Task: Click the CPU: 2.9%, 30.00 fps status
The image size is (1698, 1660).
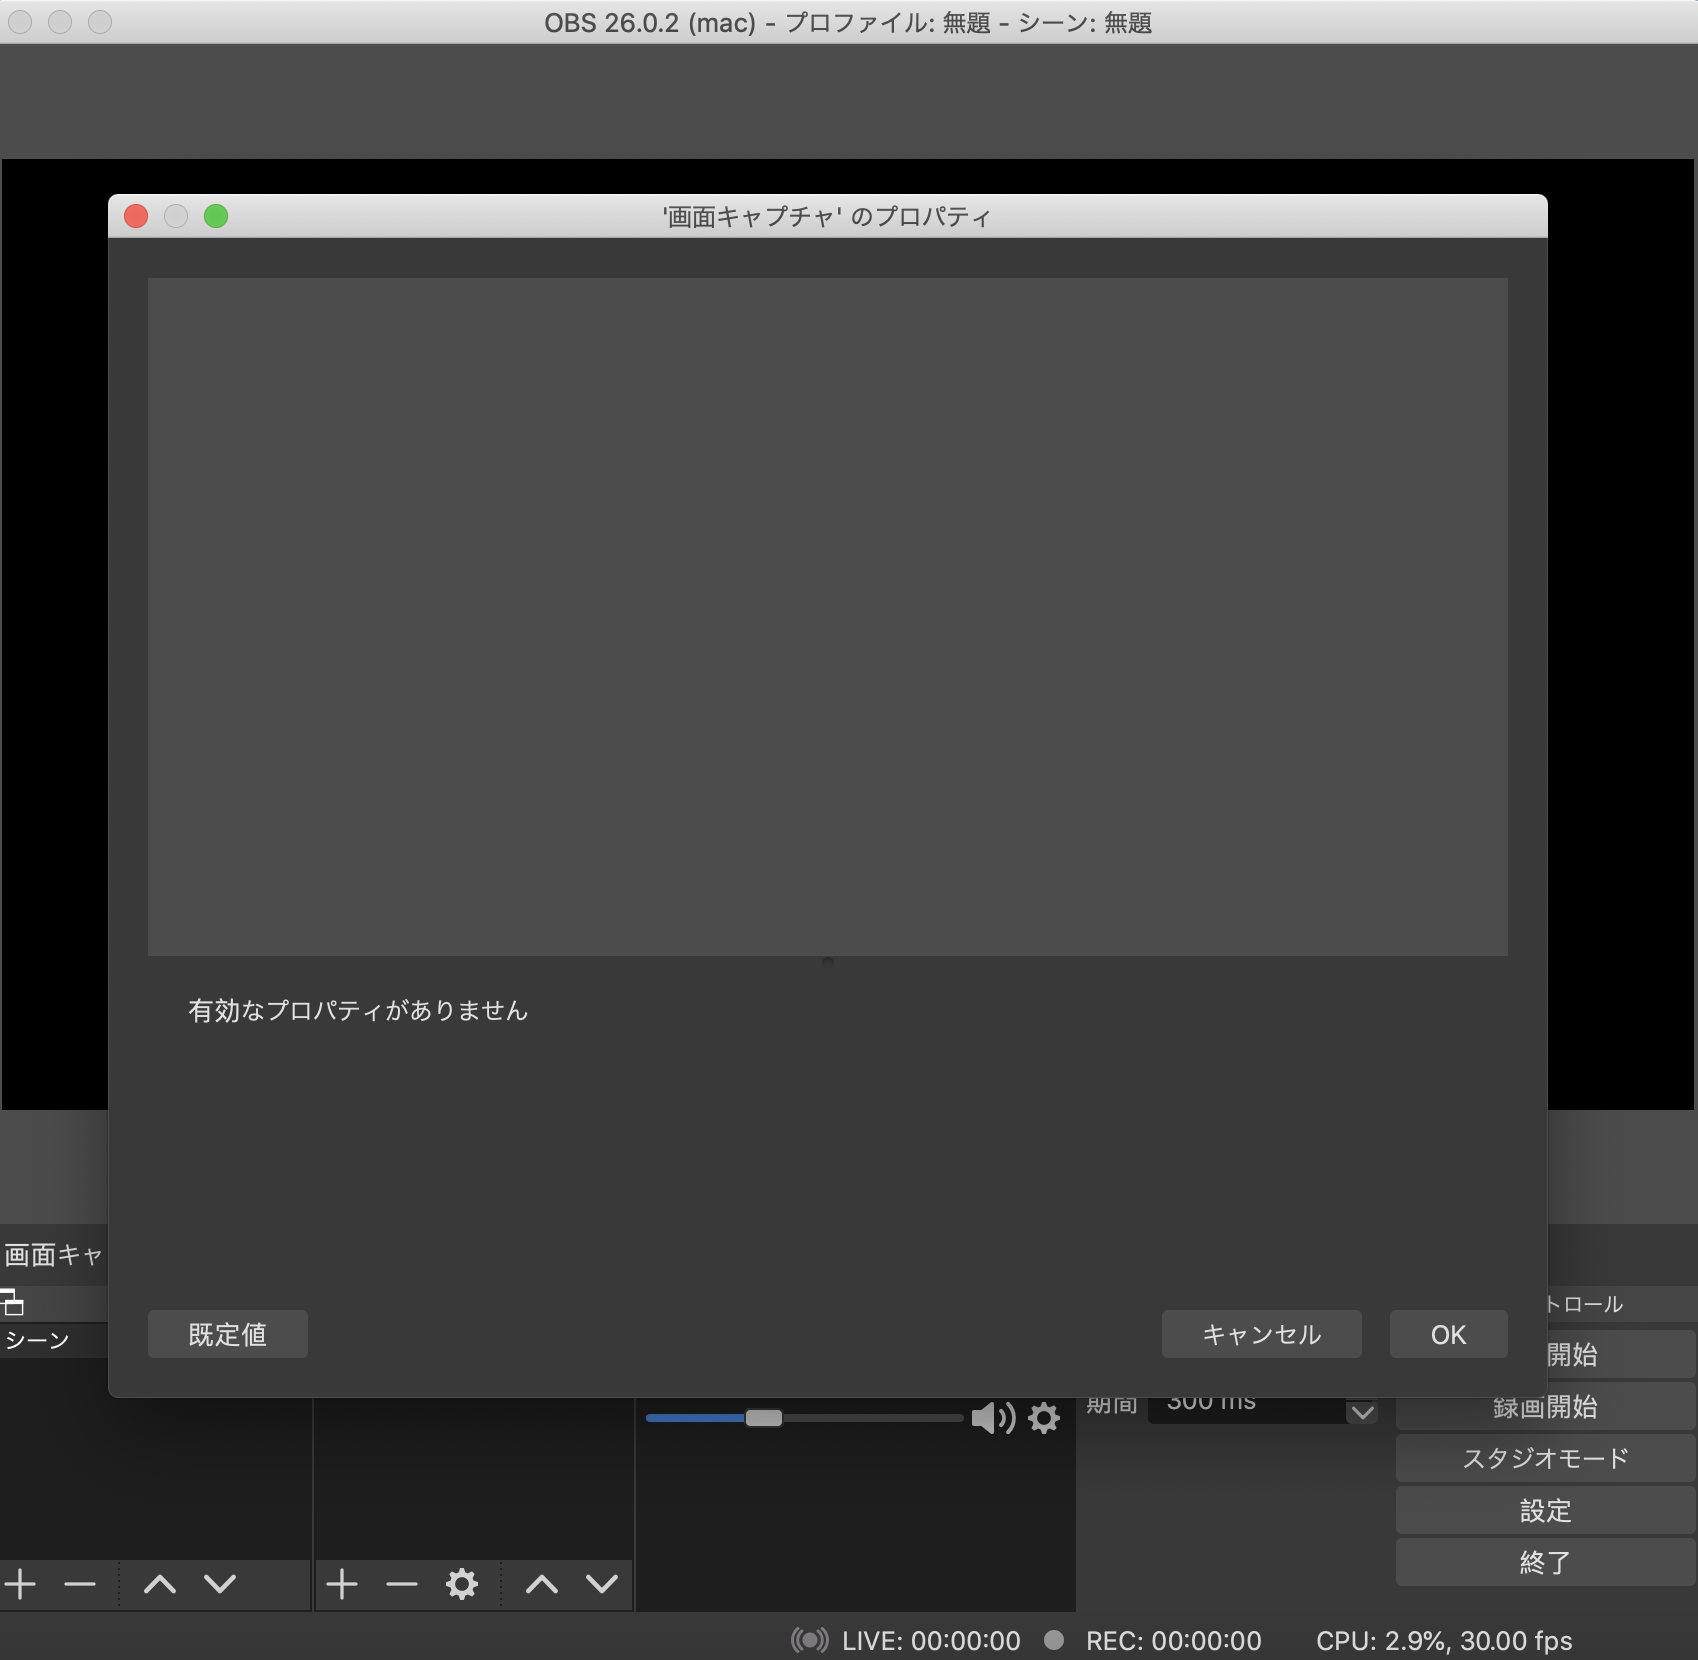Action: click(1444, 1641)
